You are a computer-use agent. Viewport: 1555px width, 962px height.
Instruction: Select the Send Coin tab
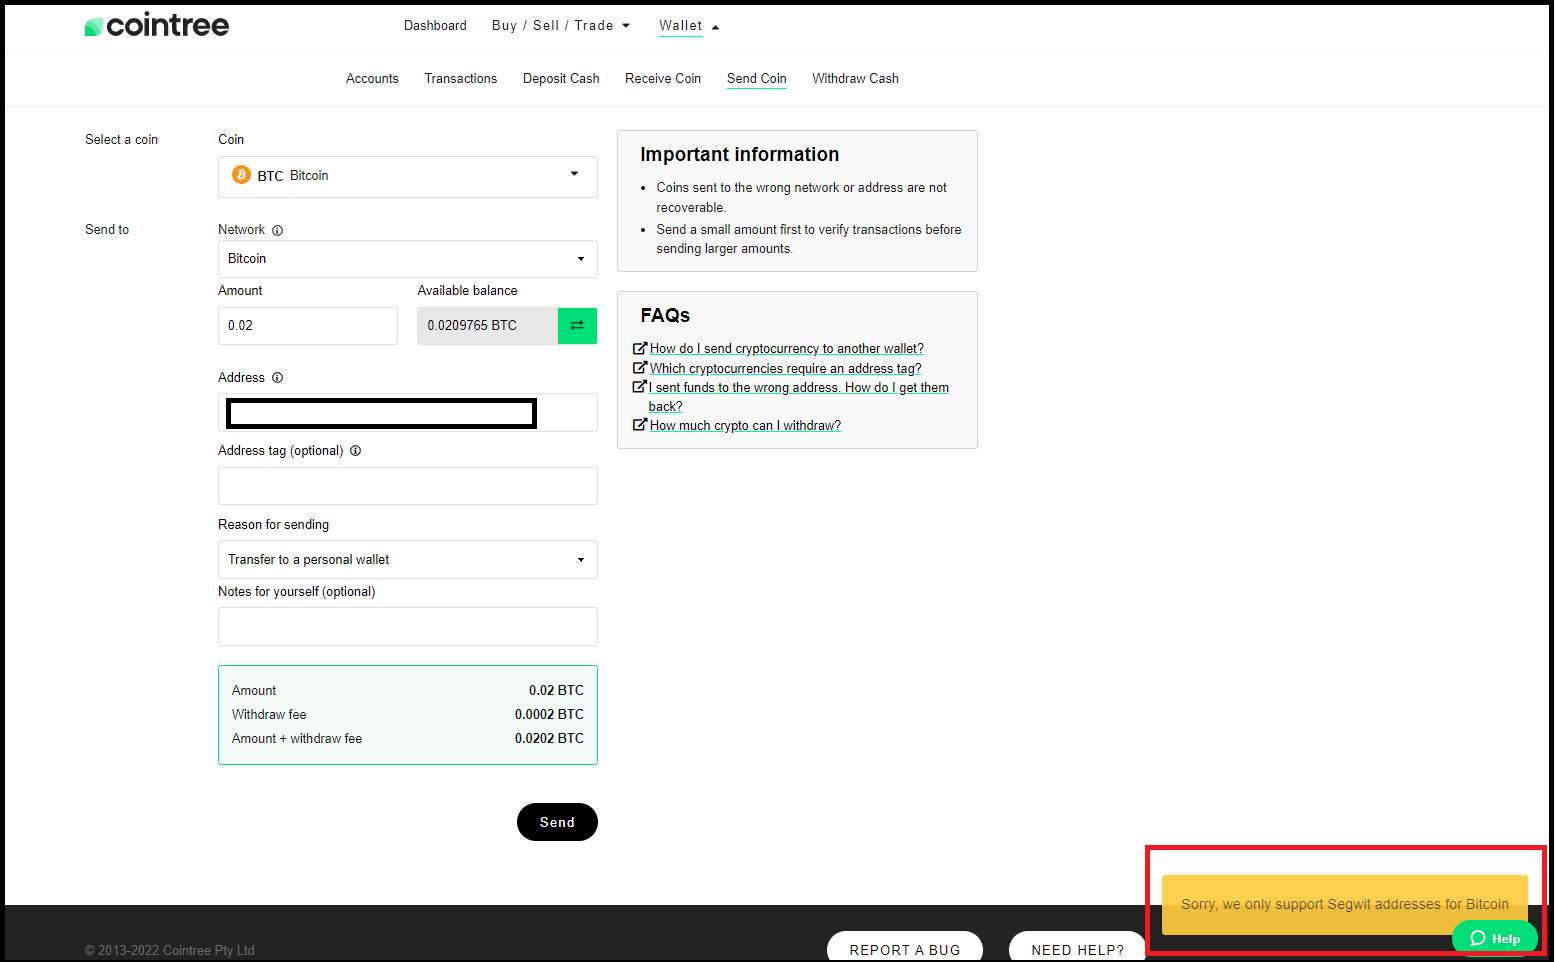[757, 79]
